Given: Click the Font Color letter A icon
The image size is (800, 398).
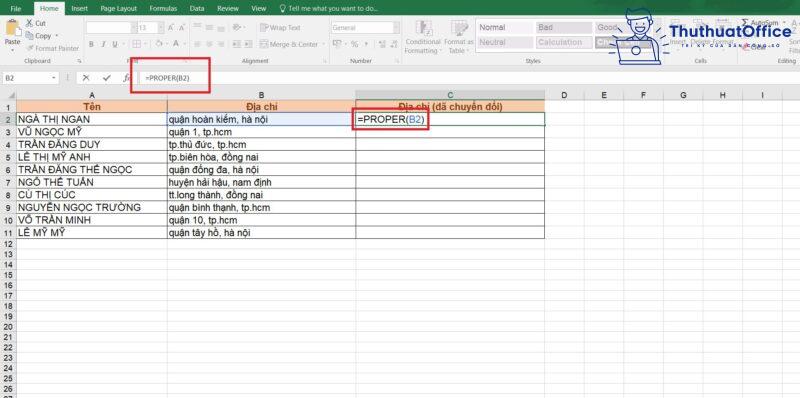Looking at the screenshot, I should point(176,44).
